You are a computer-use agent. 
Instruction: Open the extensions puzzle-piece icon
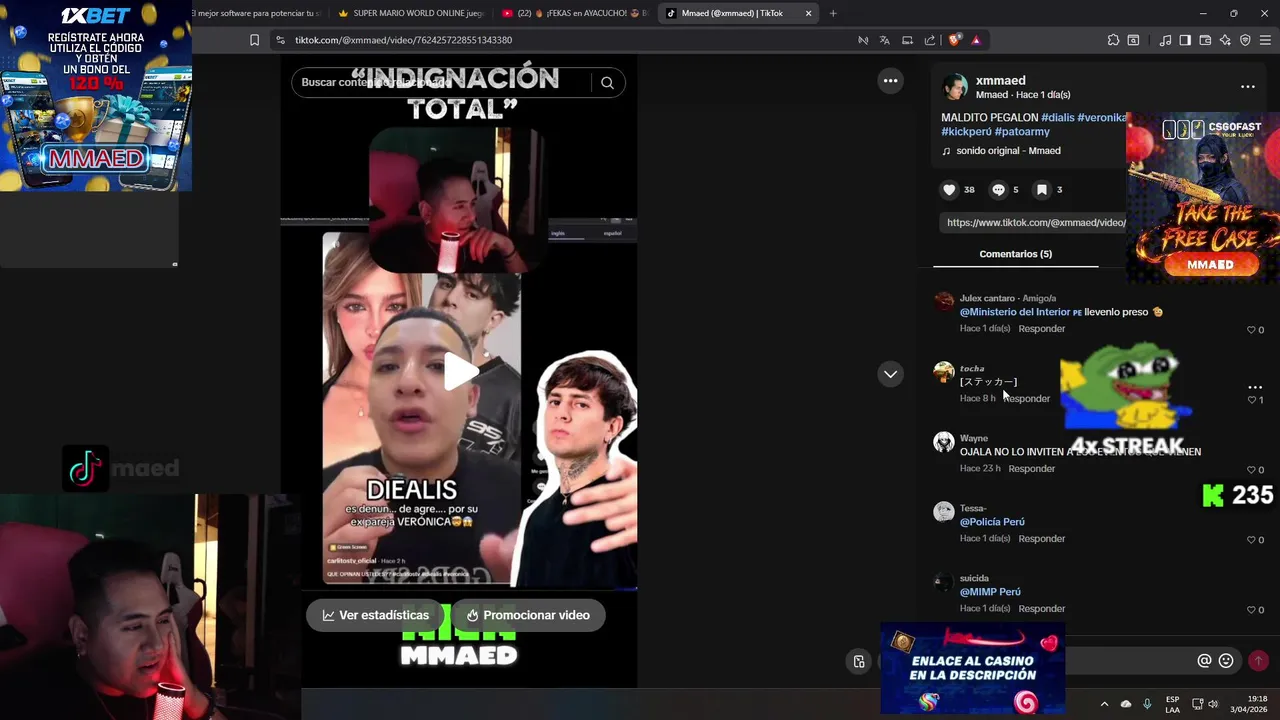tap(1113, 40)
